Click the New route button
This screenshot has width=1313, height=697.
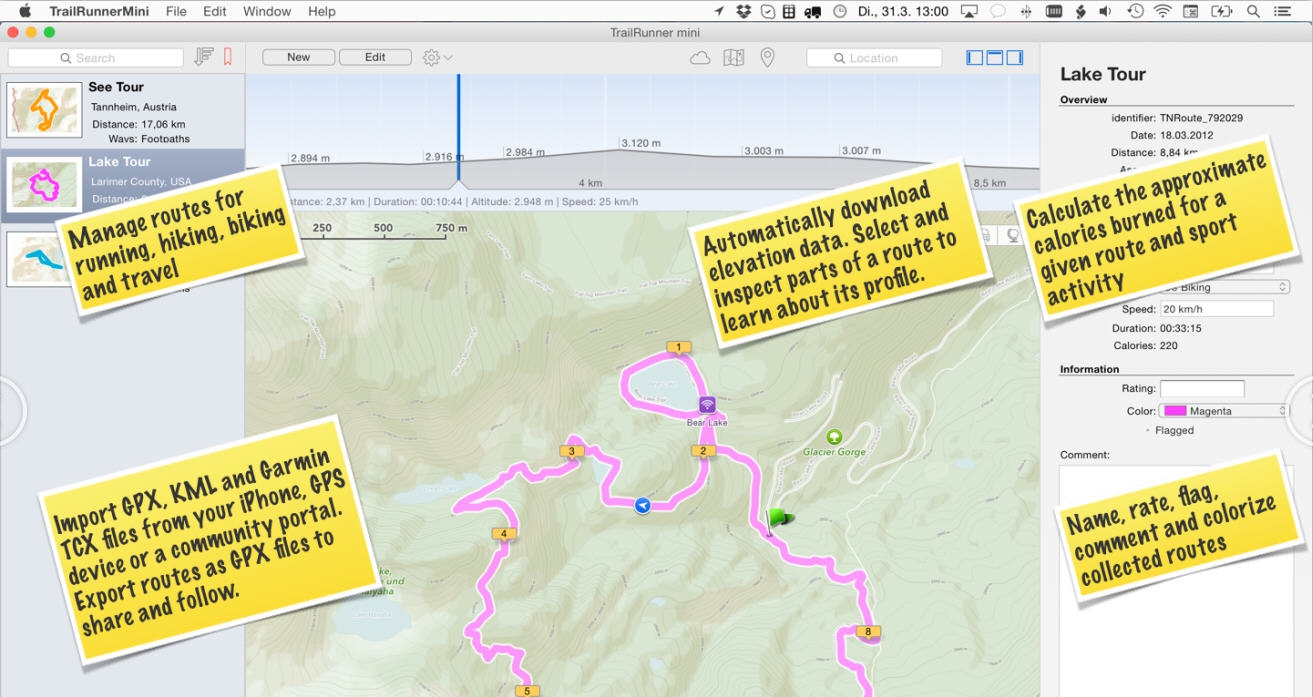click(x=297, y=57)
